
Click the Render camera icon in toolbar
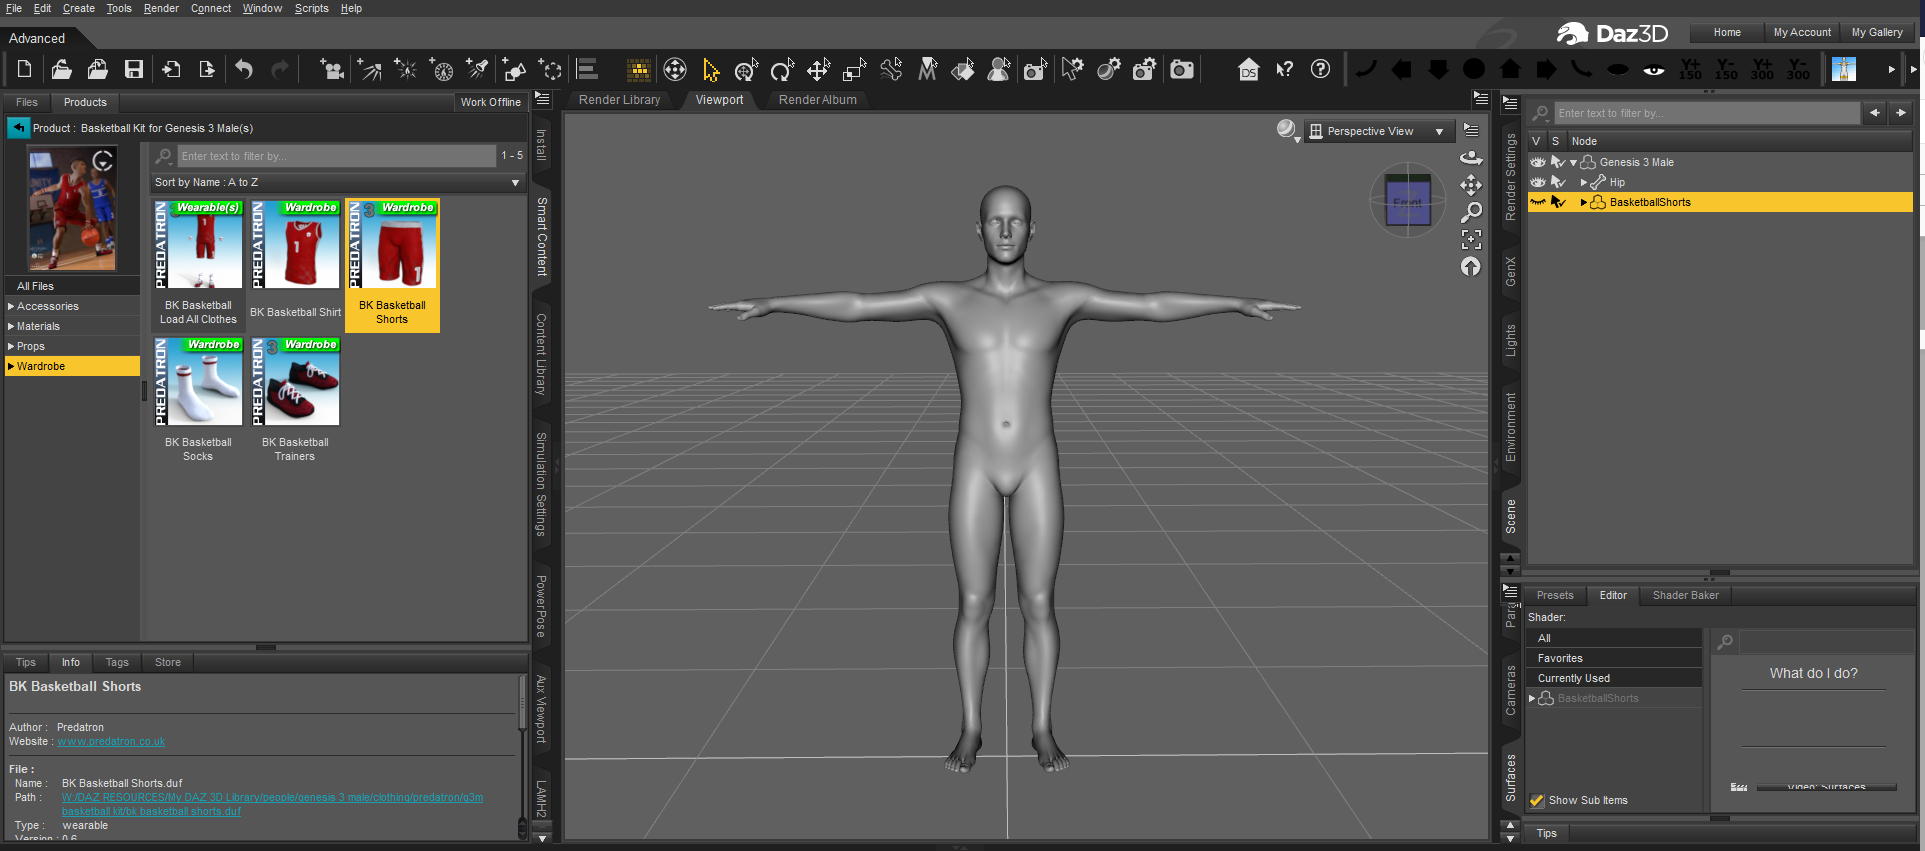(x=1182, y=69)
